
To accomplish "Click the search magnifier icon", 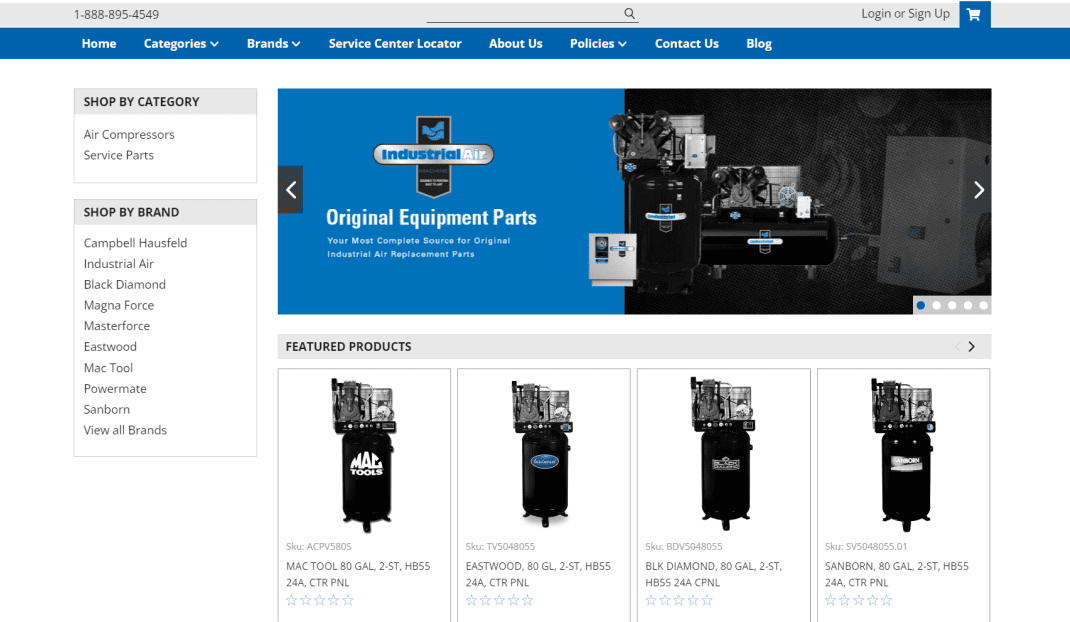I will click(629, 13).
